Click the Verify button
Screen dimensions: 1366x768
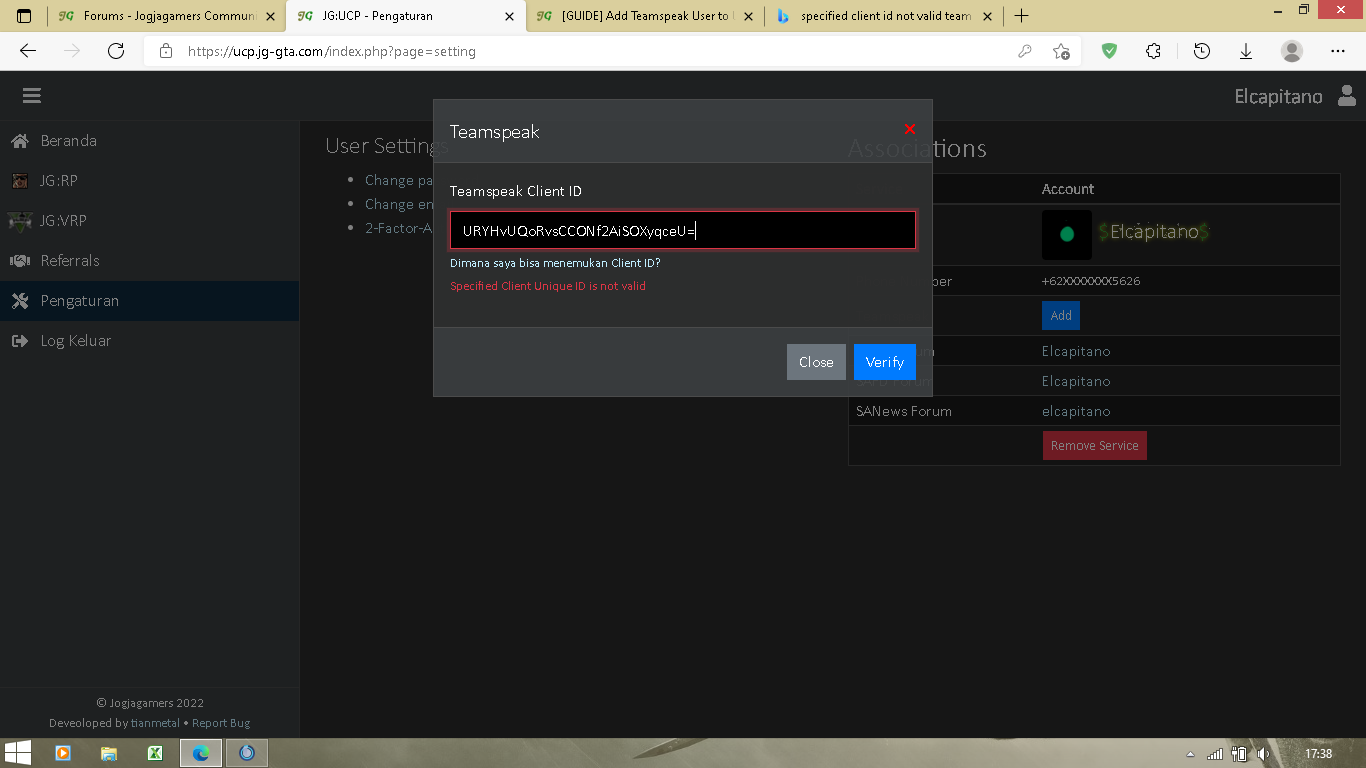point(885,362)
